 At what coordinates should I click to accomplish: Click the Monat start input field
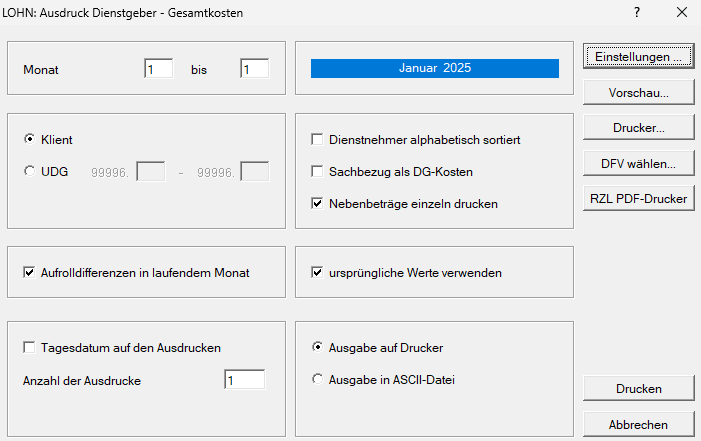(159, 69)
